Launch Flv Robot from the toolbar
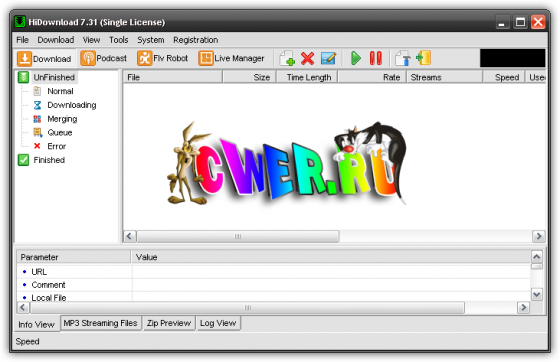560x362 pixels. click(x=163, y=58)
